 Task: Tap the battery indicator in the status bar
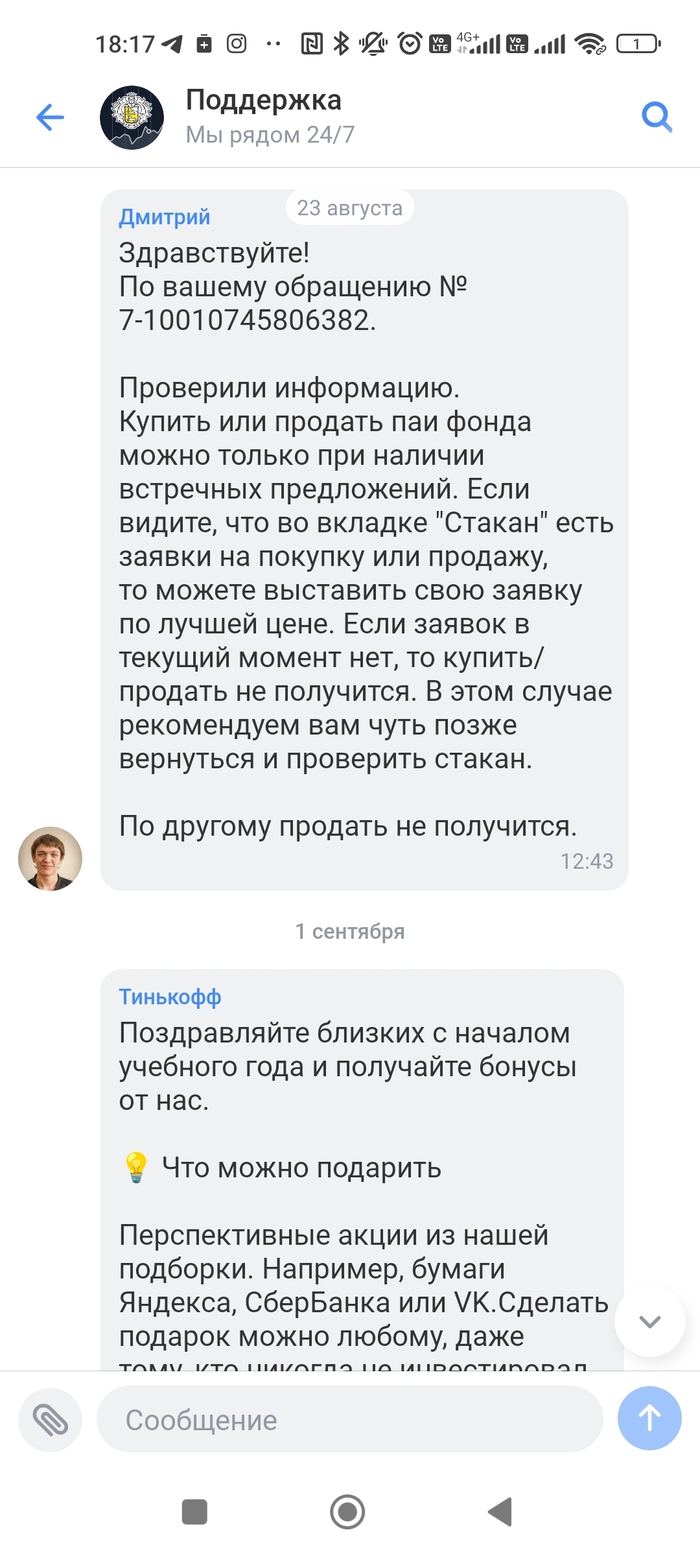(x=637, y=44)
